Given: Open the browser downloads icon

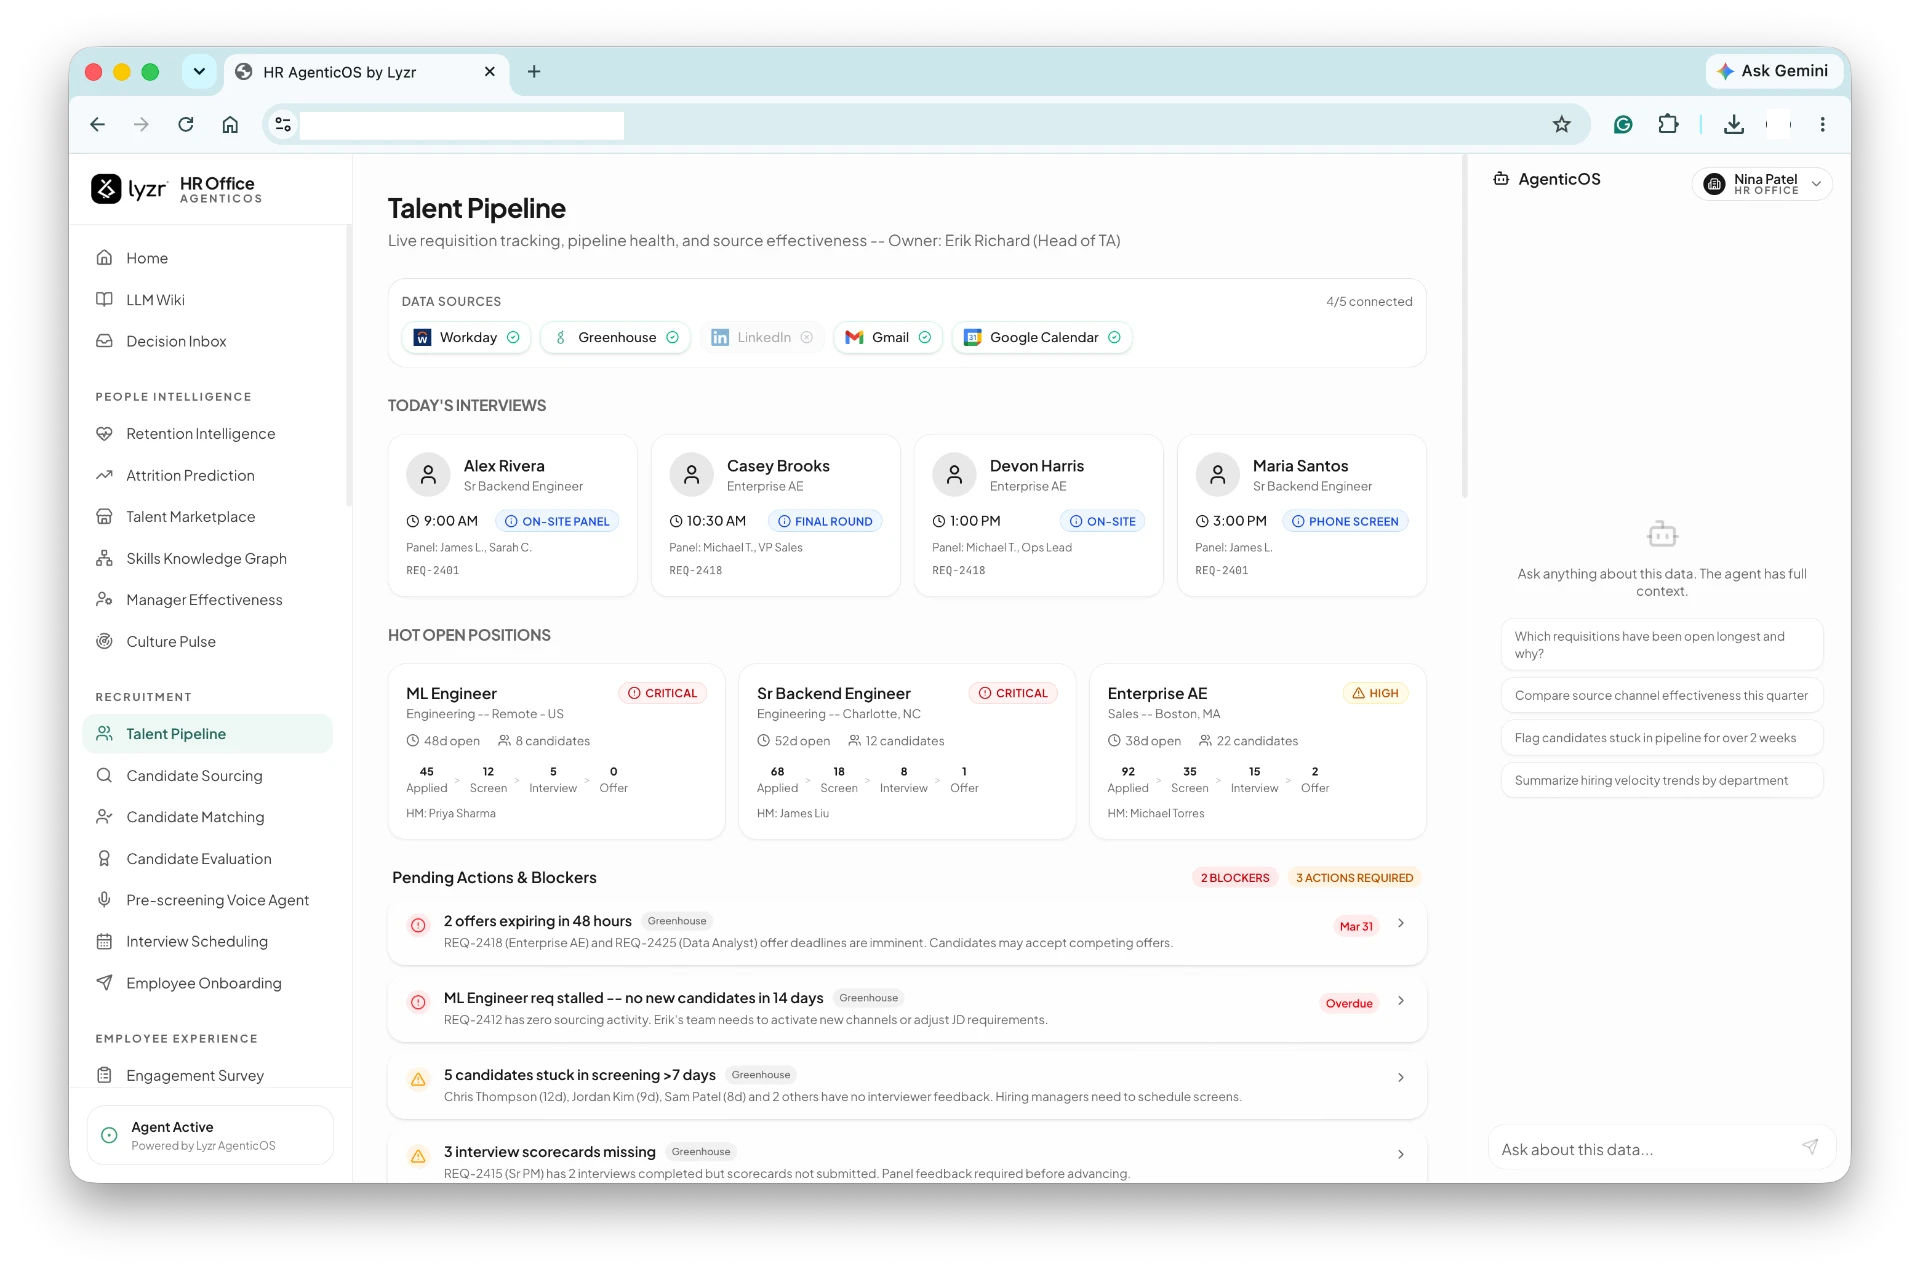Looking at the screenshot, I should [x=1734, y=124].
